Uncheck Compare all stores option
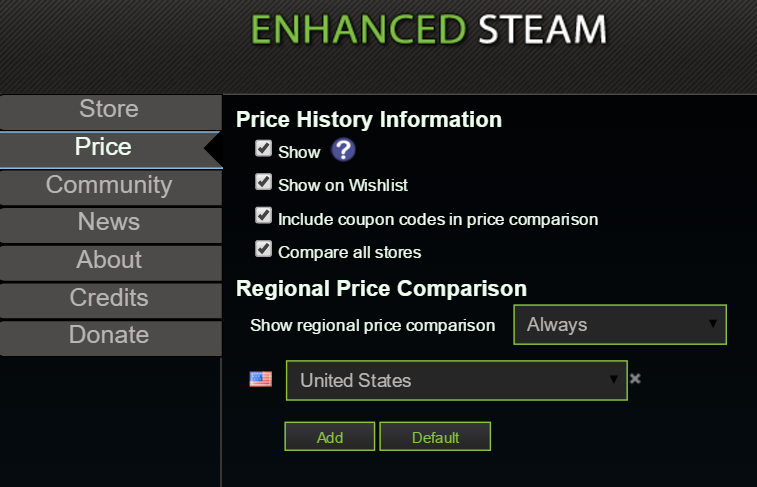 [264, 249]
